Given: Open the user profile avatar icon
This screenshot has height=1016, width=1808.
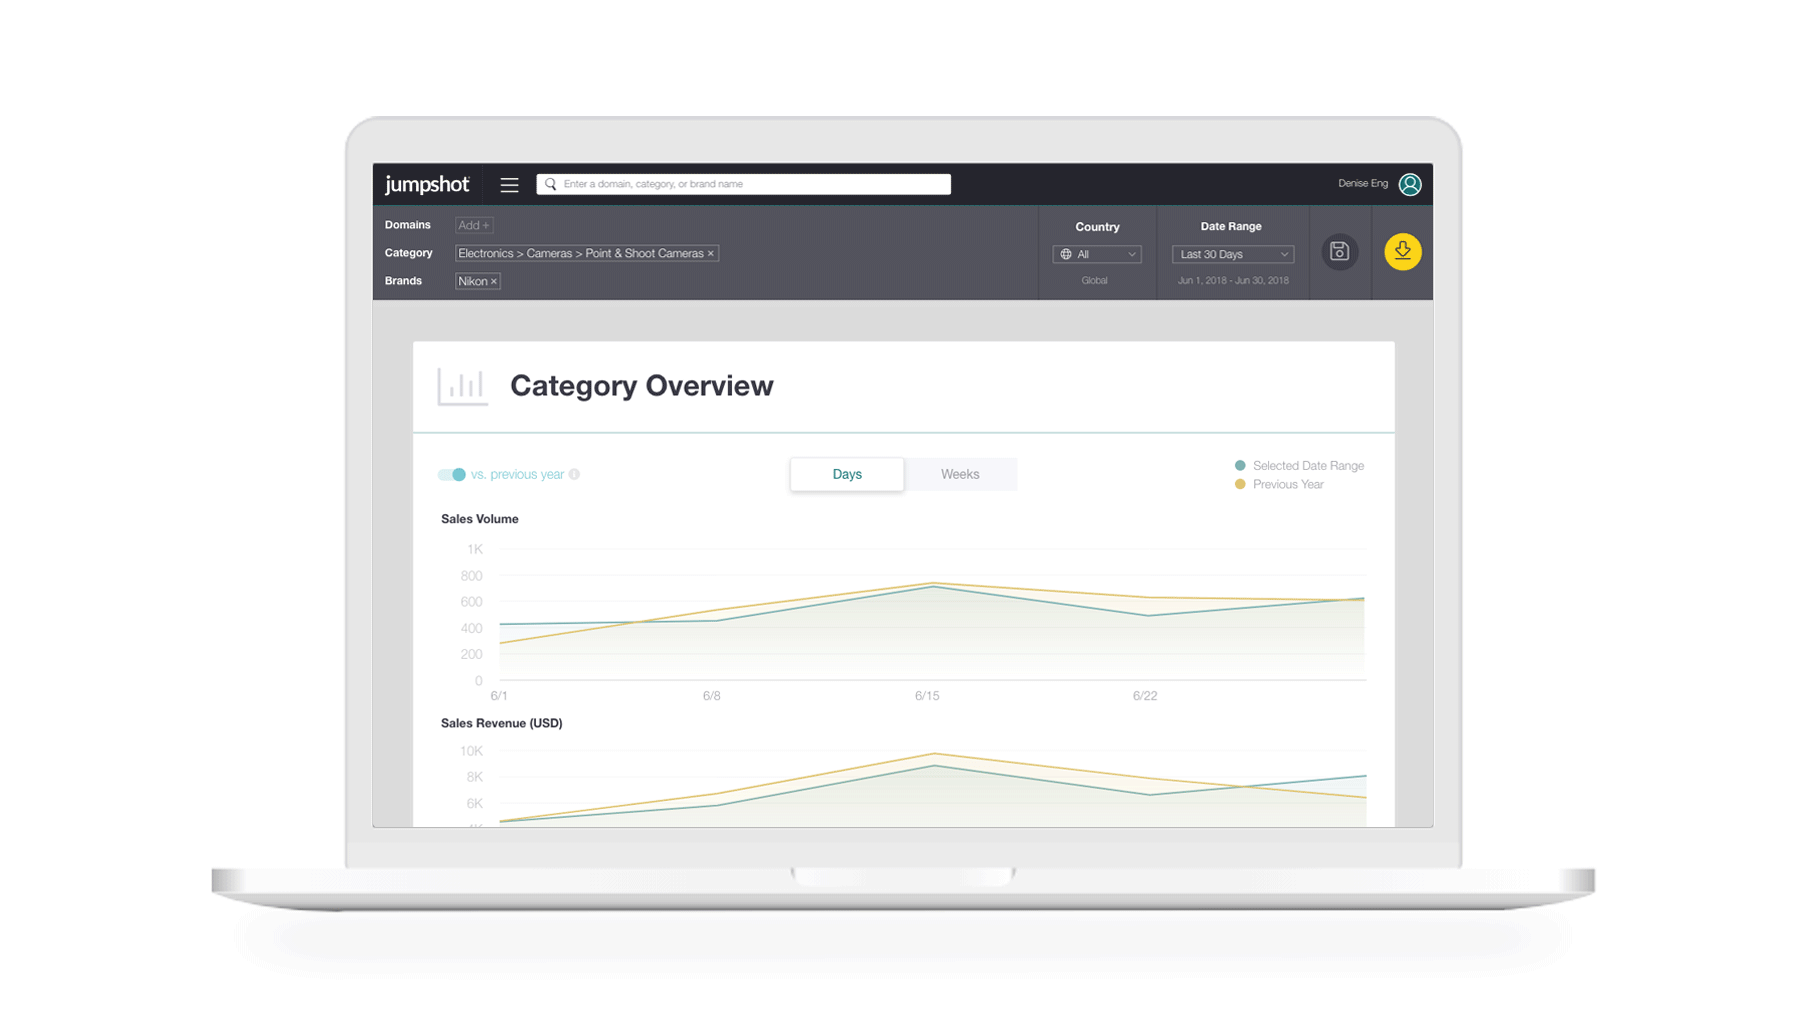Looking at the screenshot, I should [x=1410, y=184].
